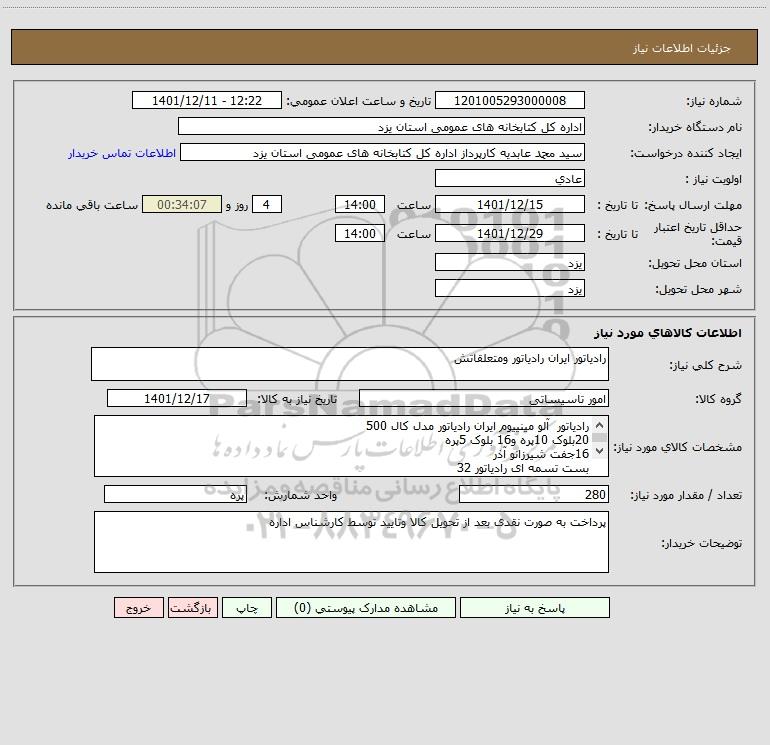Click header title جزئیات اطلاعات نیاز
The width and height of the screenshot is (770, 745).
pos(682,48)
